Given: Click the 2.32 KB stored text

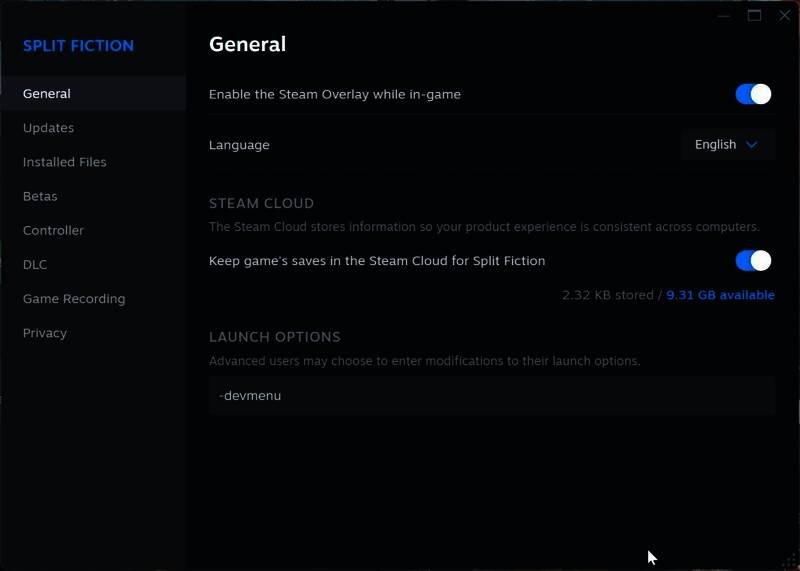Looking at the screenshot, I should (x=606, y=295).
